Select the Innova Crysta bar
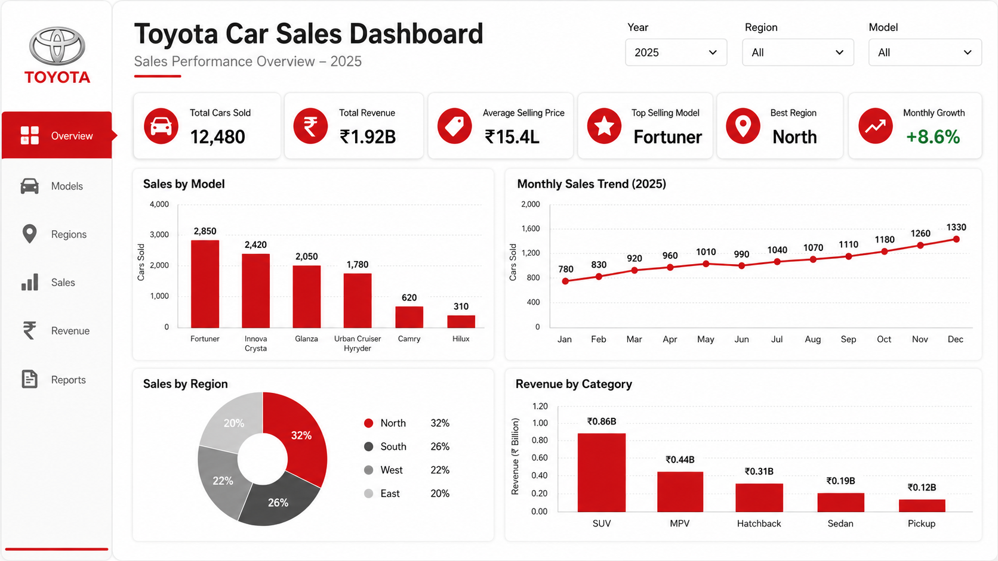The height and width of the screenshot is (561, 998). (256, 291)
